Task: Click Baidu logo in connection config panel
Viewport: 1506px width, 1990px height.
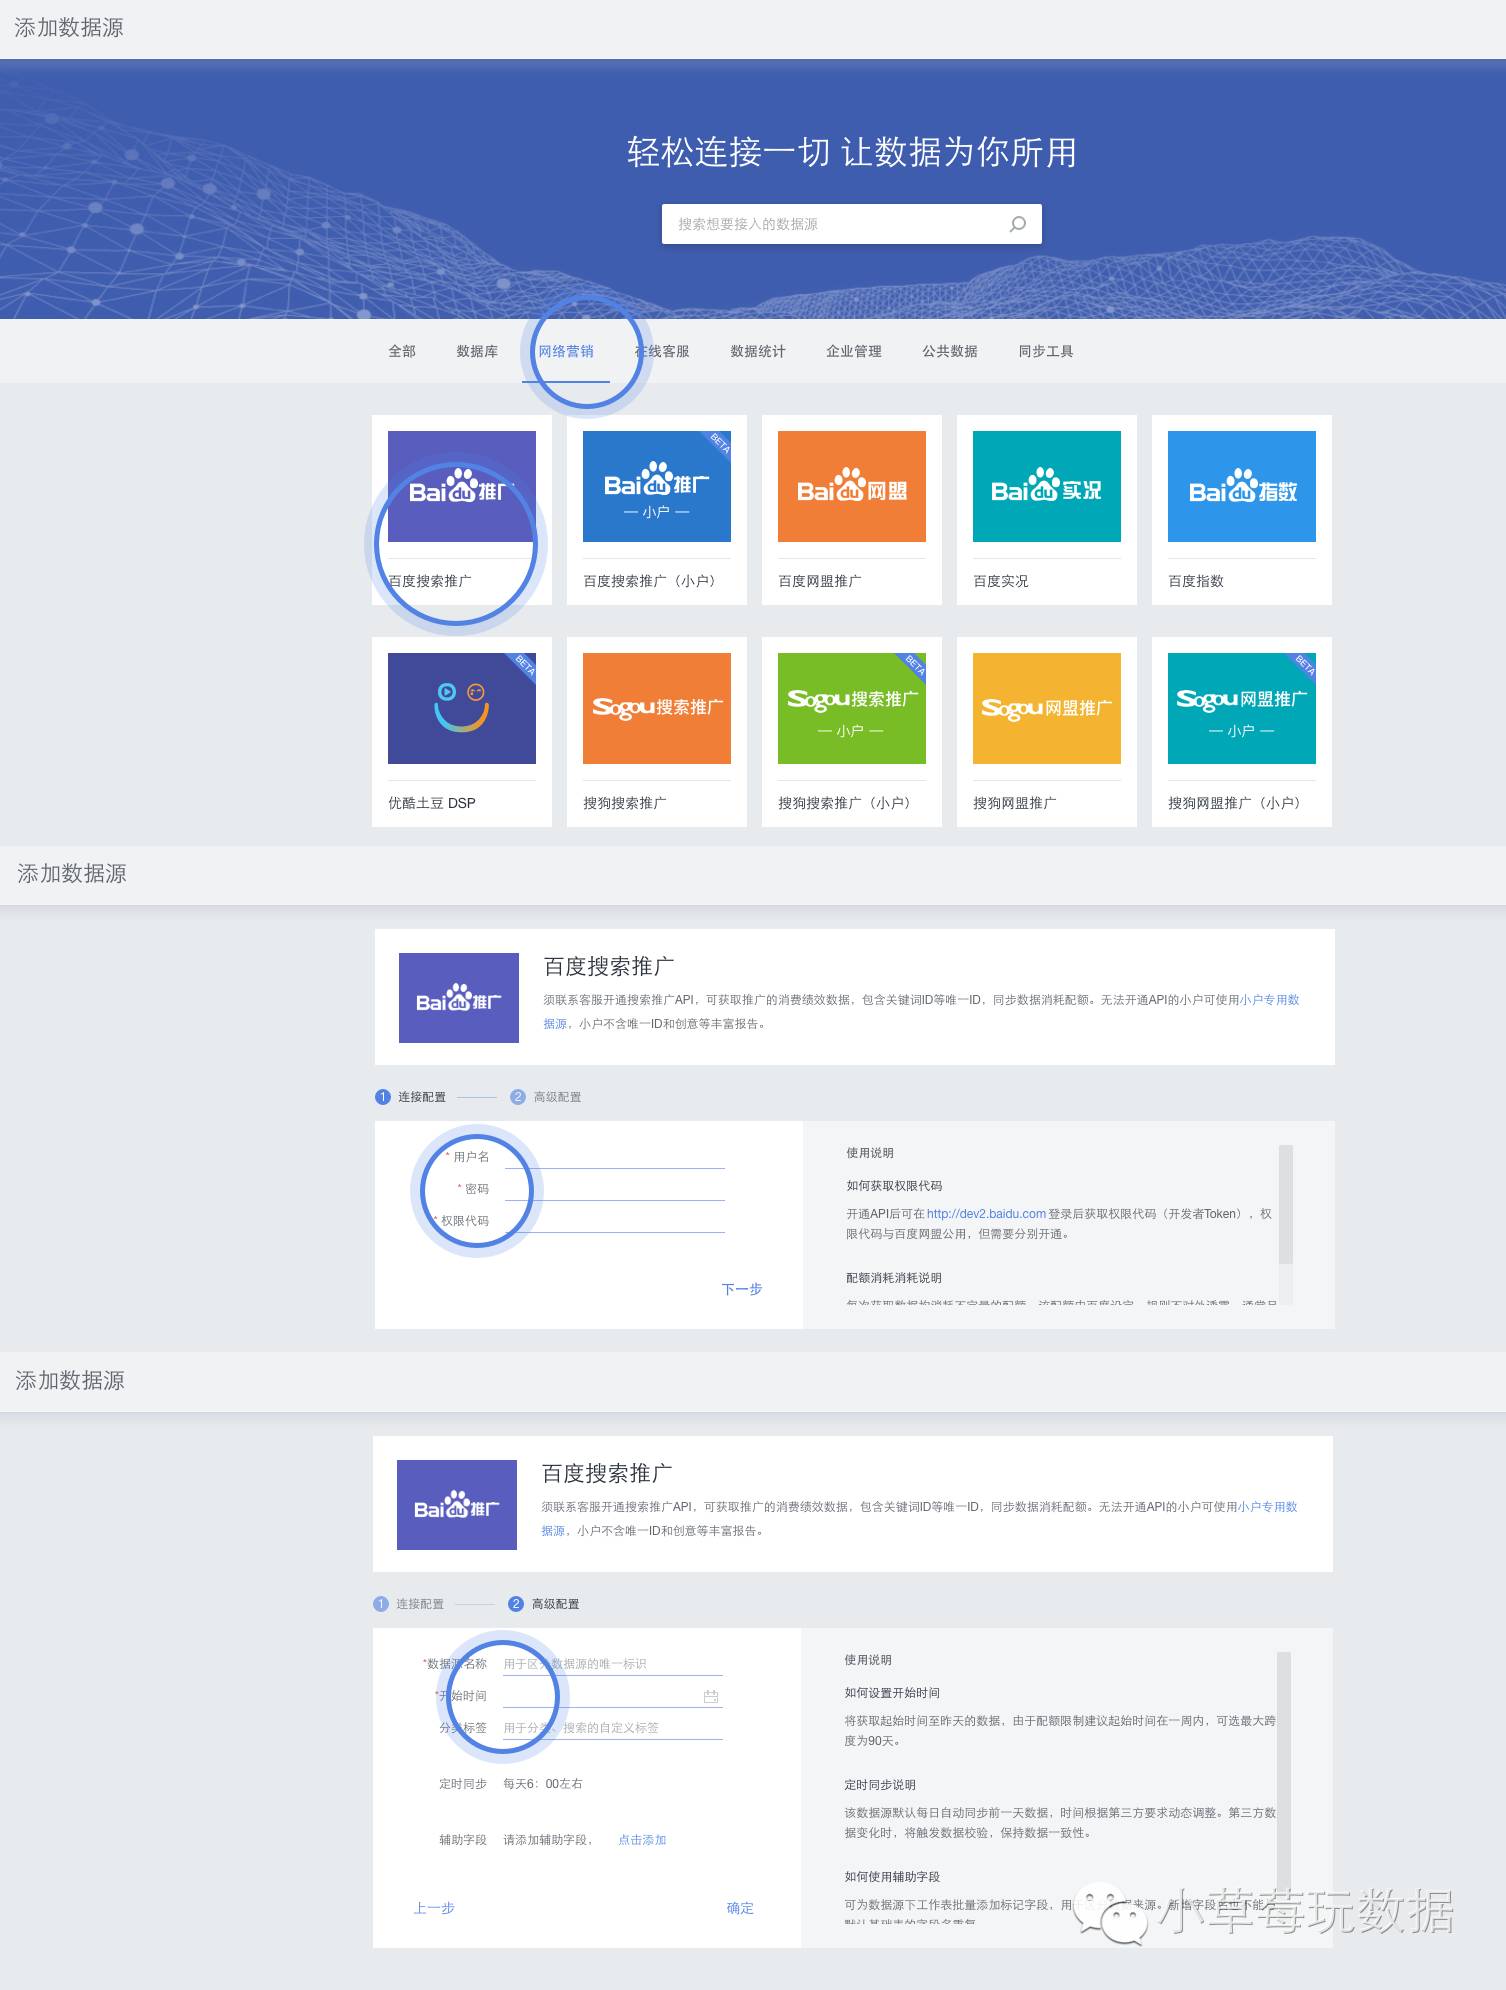Action: tap(459, 998)
